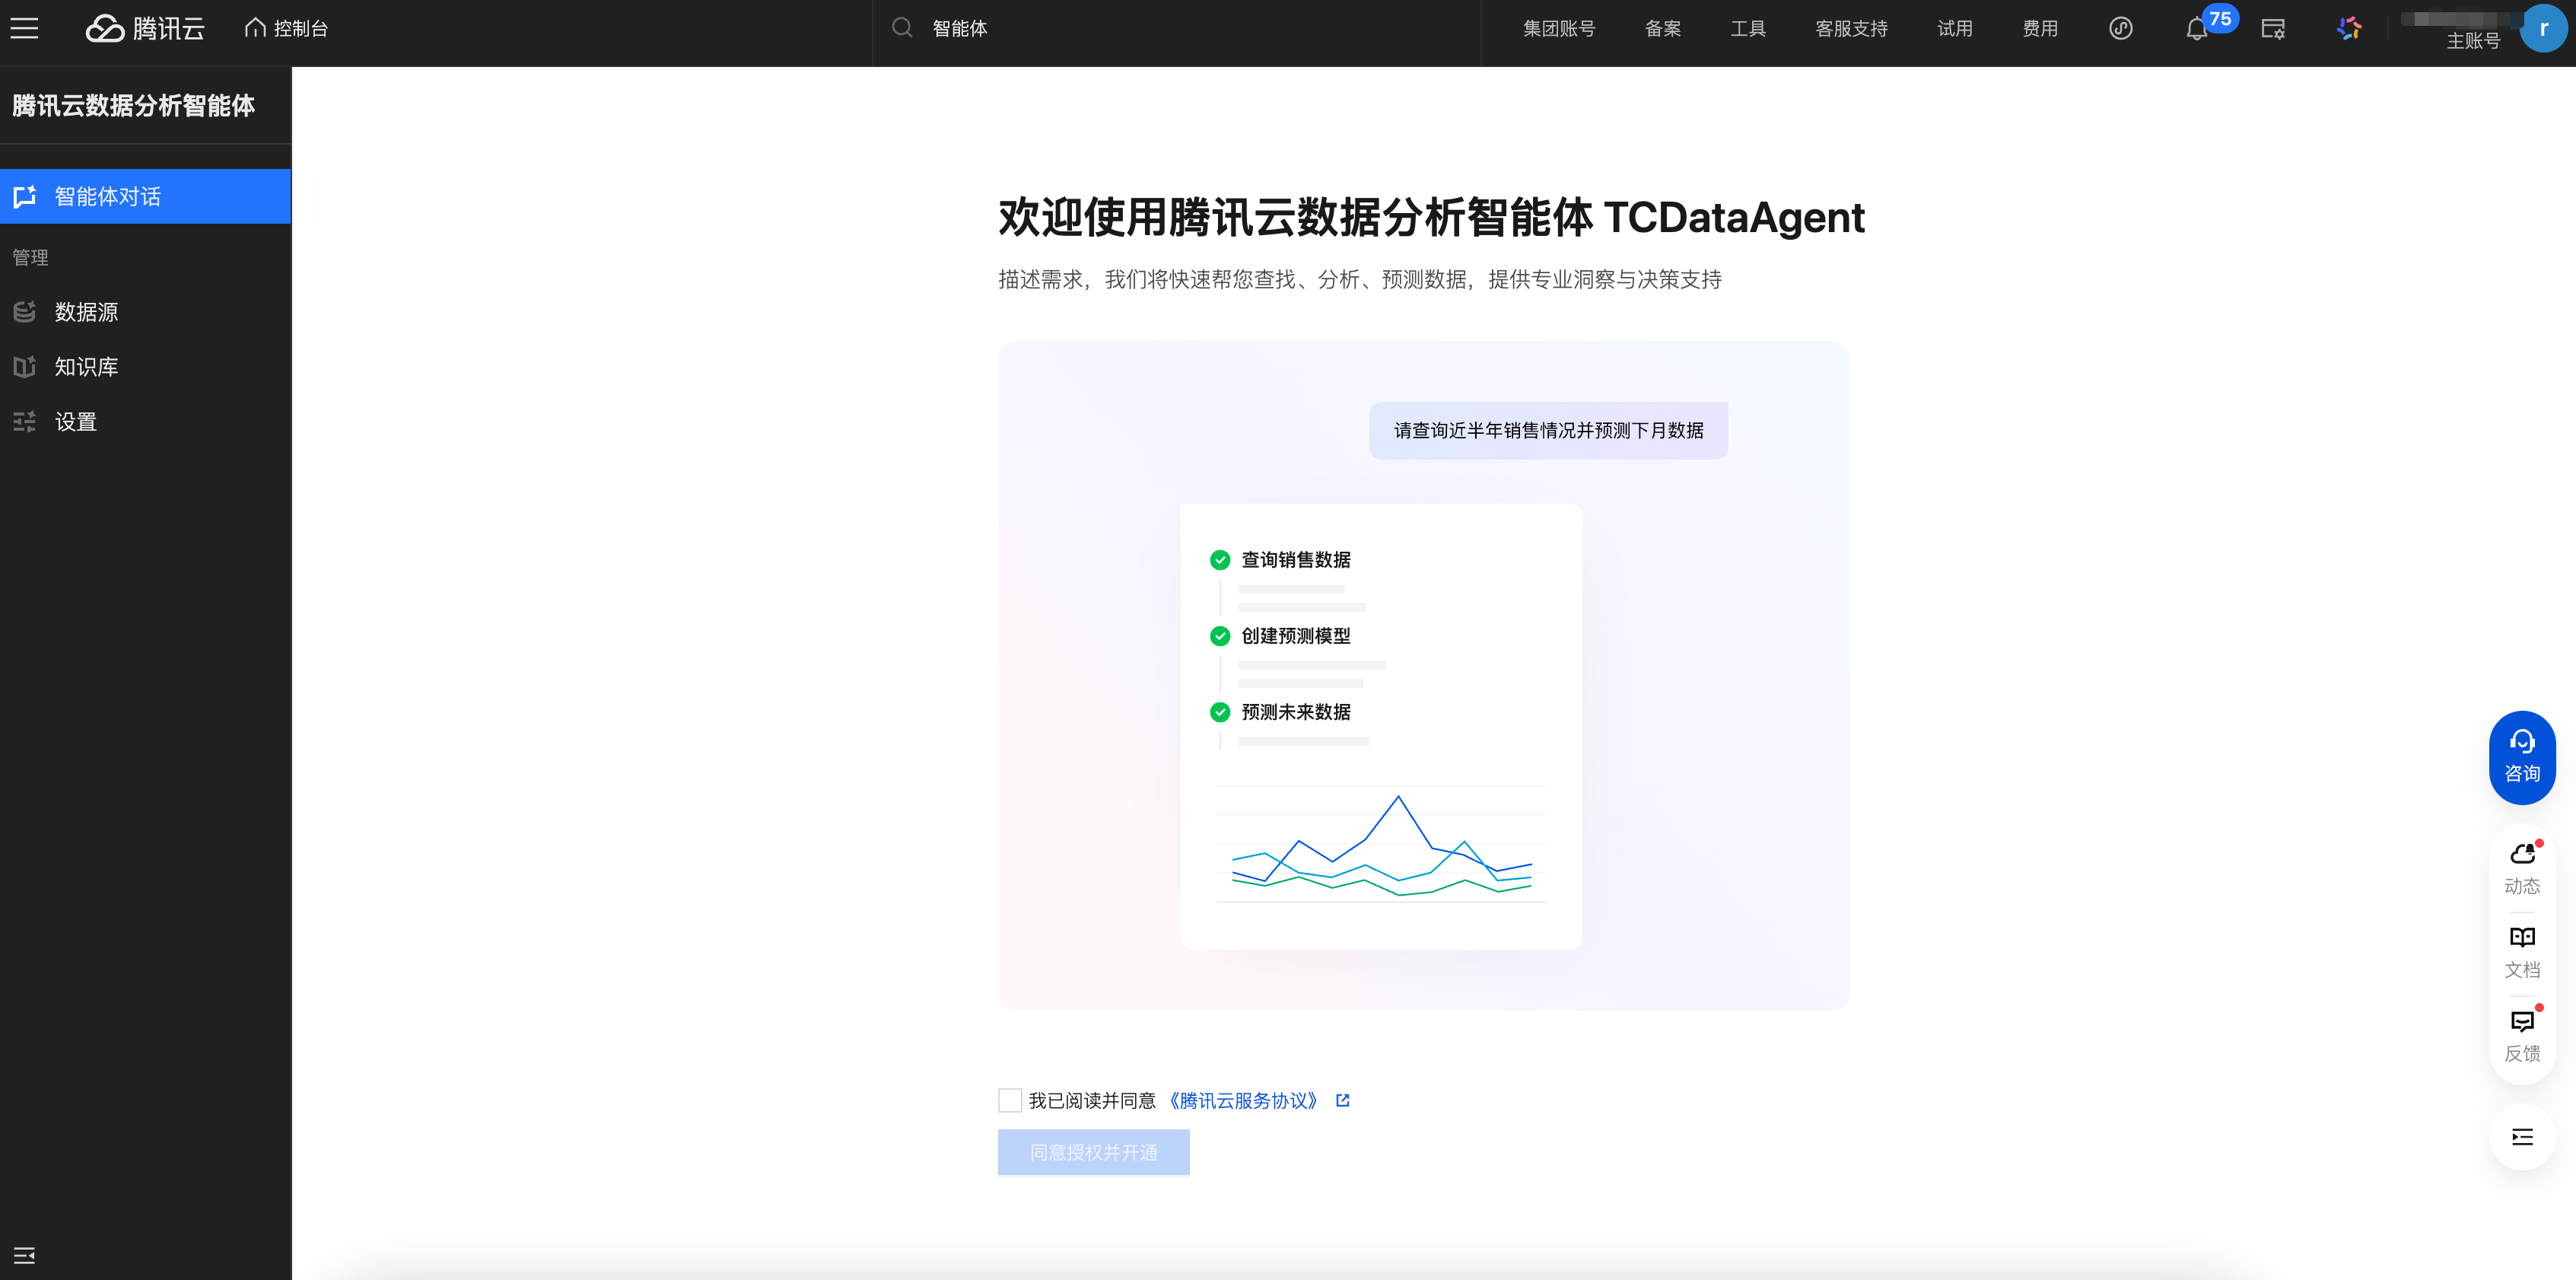Image resolution: width=2576 pixels, height=1280 pixels.
Task: Open the account avatar labeled r
Action: point(2543,28)
